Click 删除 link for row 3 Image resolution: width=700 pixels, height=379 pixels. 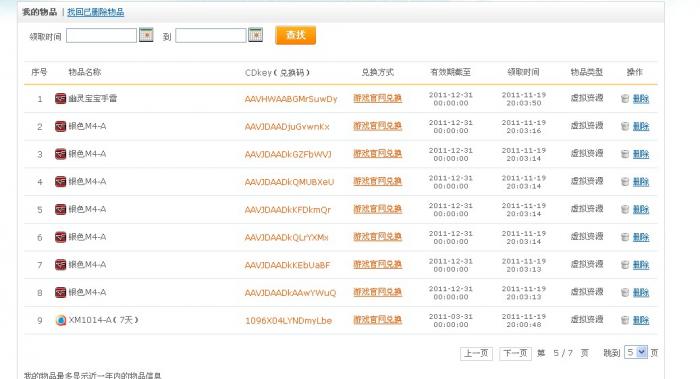click(641, 154)
